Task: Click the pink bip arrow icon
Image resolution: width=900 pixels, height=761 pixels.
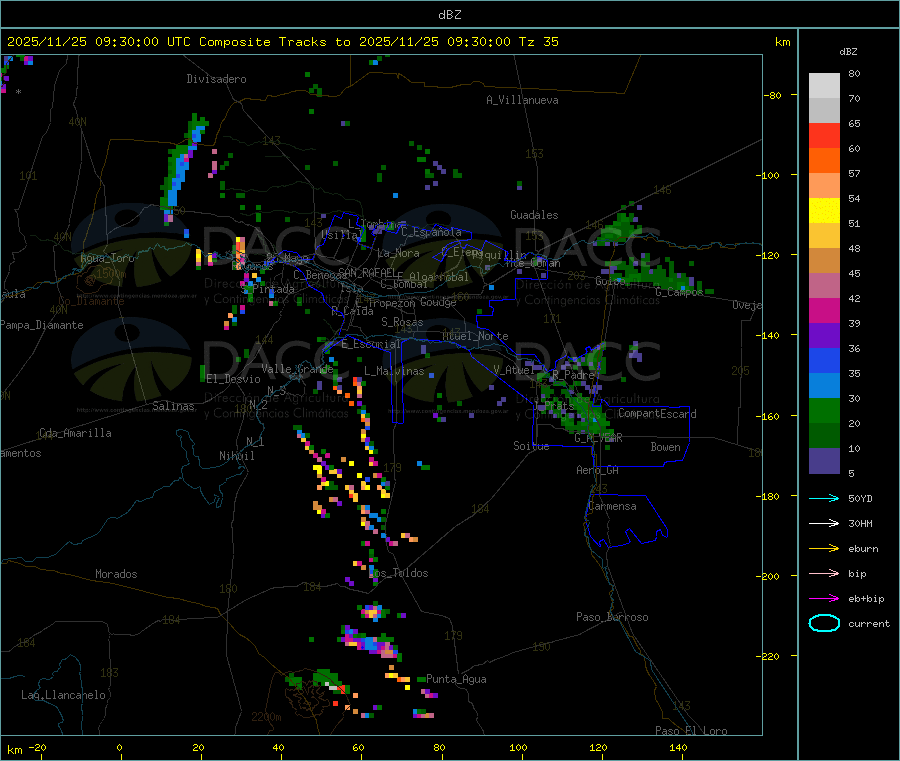Action: (x=824, y=573)
